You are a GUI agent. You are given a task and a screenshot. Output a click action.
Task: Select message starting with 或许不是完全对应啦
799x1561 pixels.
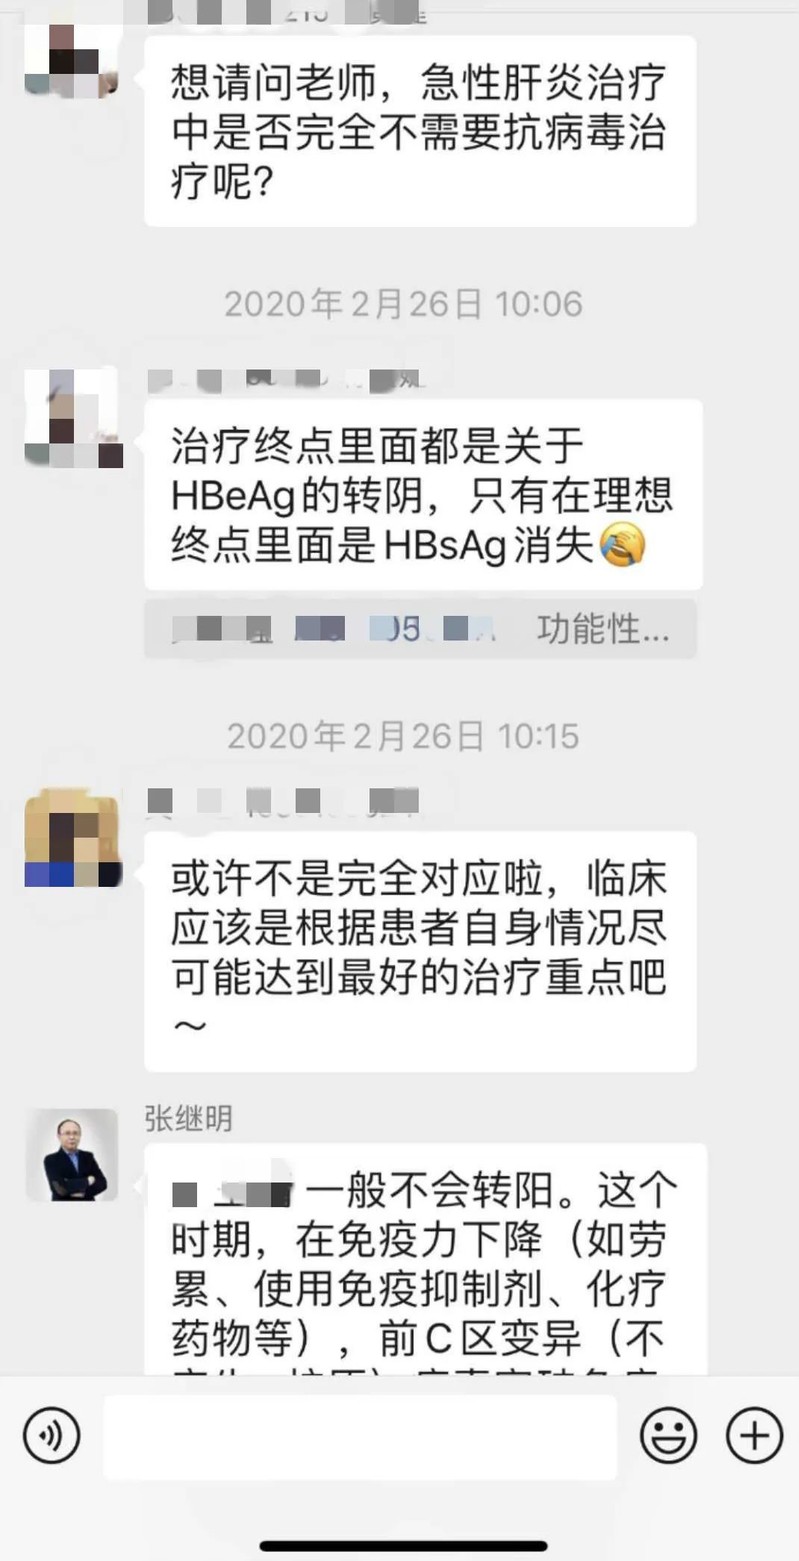click(x=420, y=951)
